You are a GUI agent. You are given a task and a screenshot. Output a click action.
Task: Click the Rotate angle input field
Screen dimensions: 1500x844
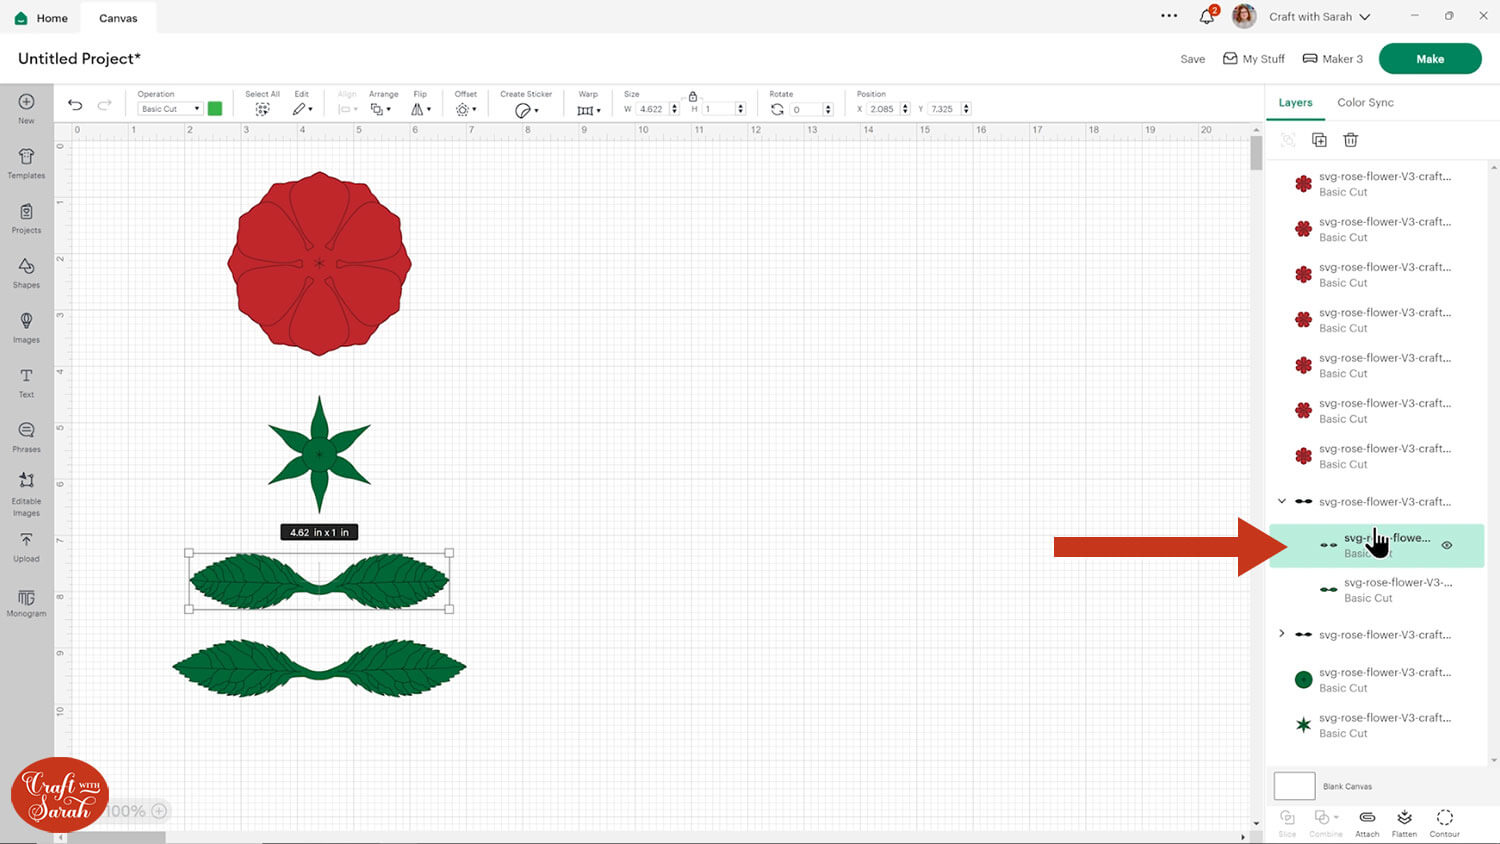[806, 109]
